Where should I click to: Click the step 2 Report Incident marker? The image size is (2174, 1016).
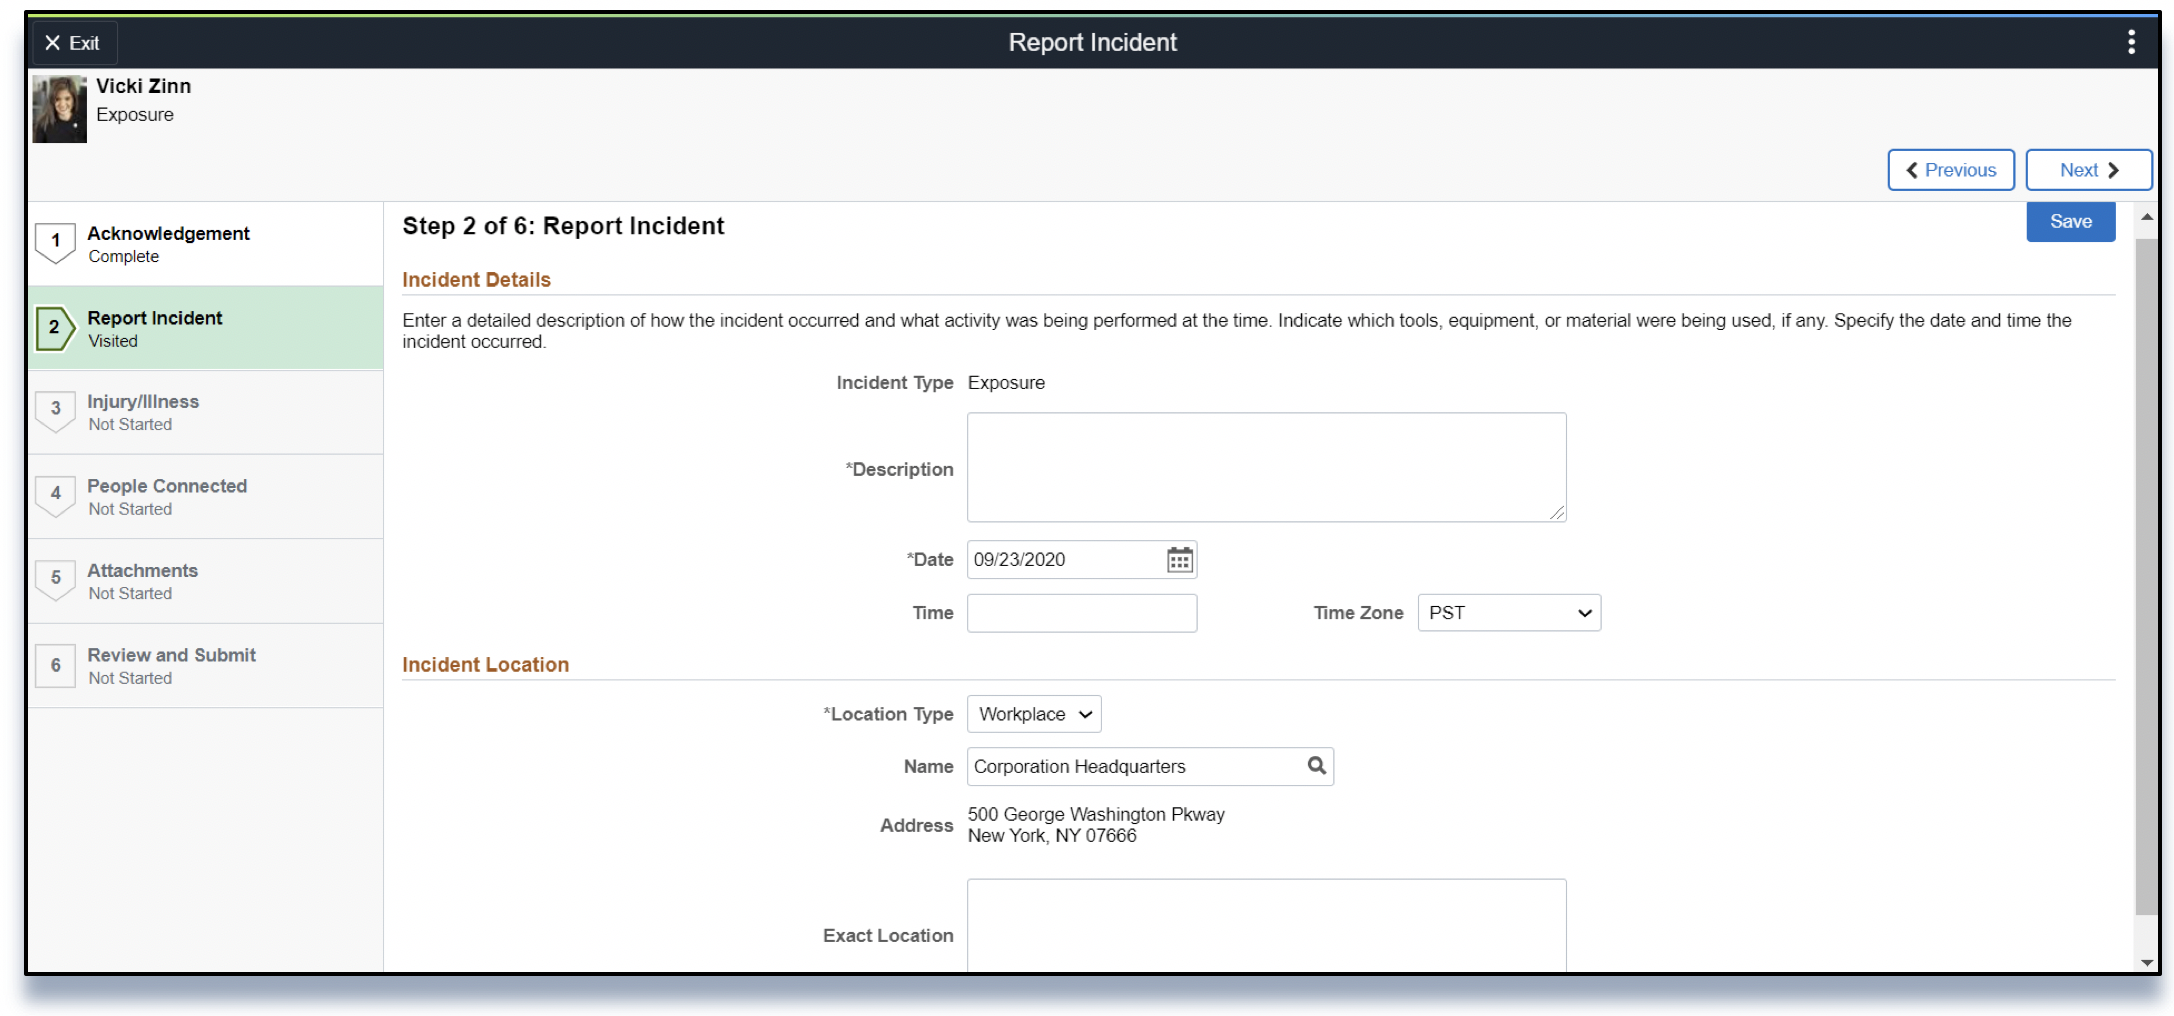tap(55, 328)
